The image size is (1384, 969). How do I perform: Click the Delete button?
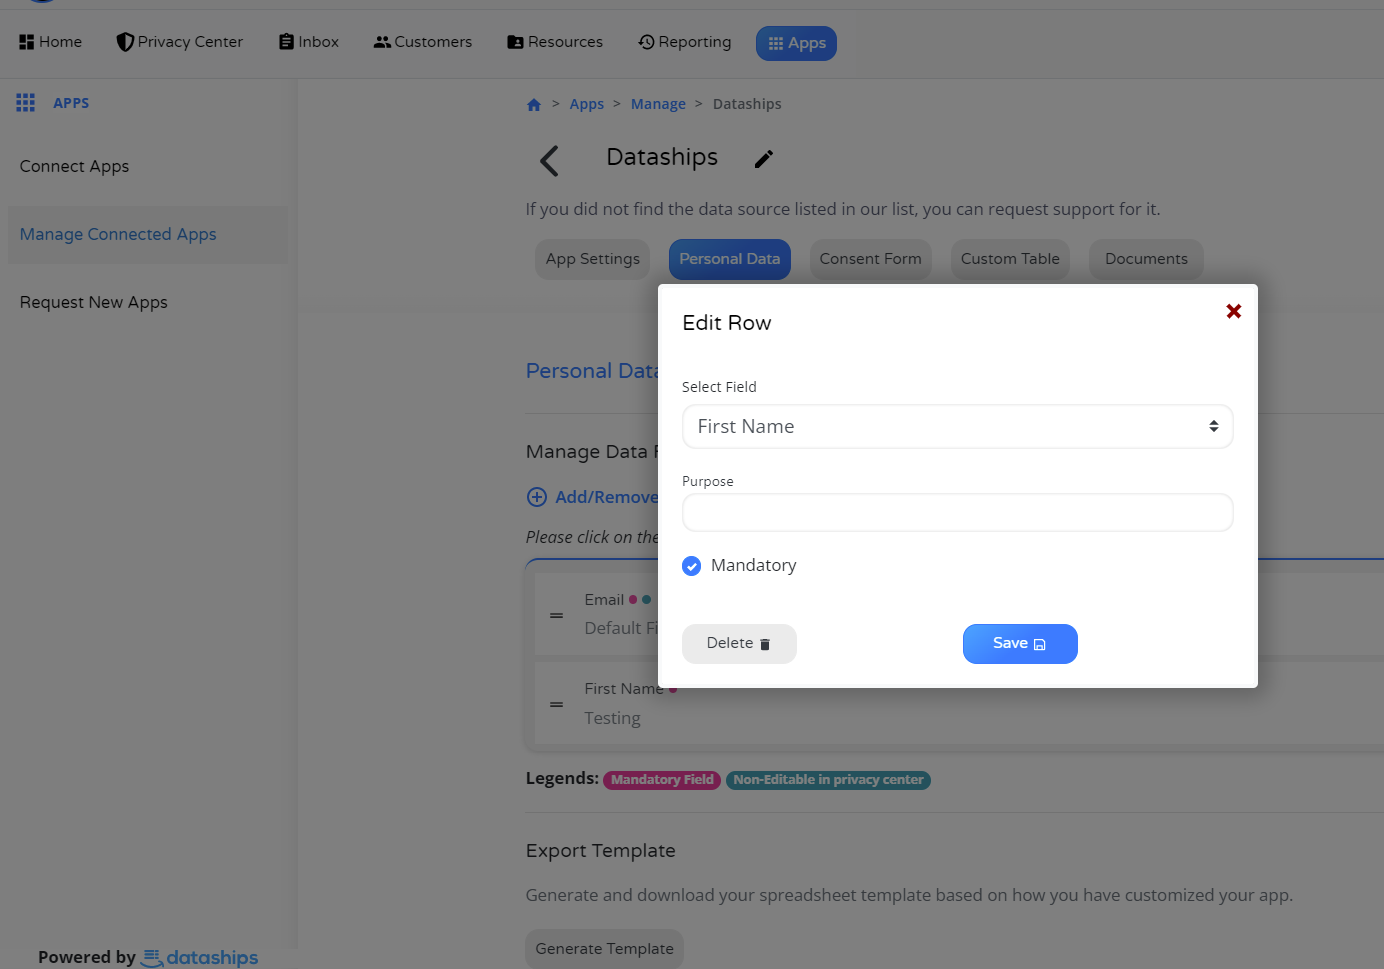[x=739, y=644]
